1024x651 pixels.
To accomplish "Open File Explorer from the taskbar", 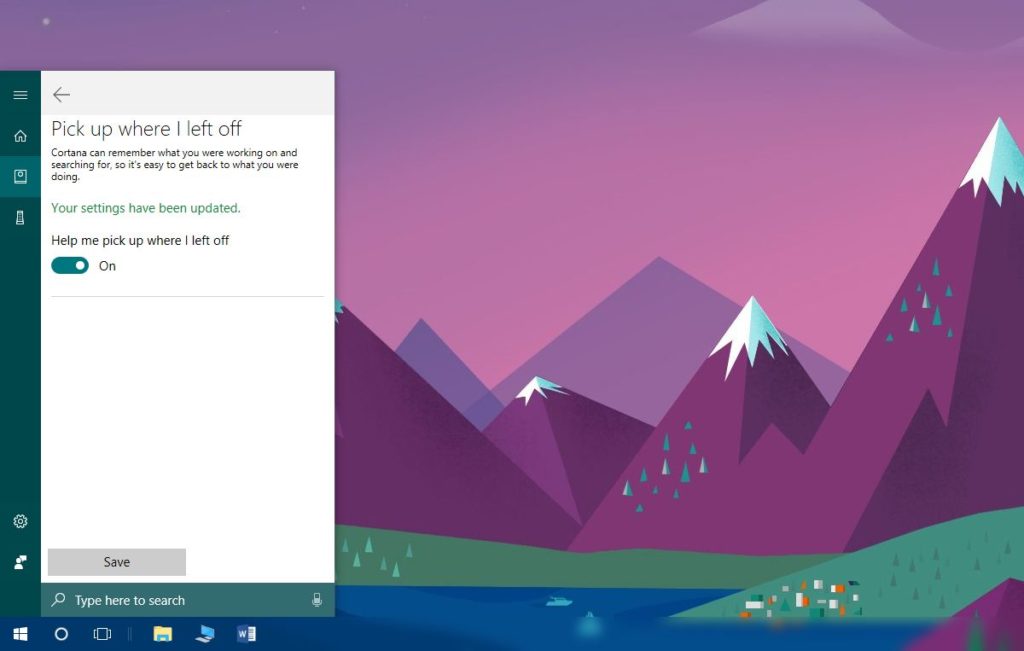I will (x=162, y=633).
